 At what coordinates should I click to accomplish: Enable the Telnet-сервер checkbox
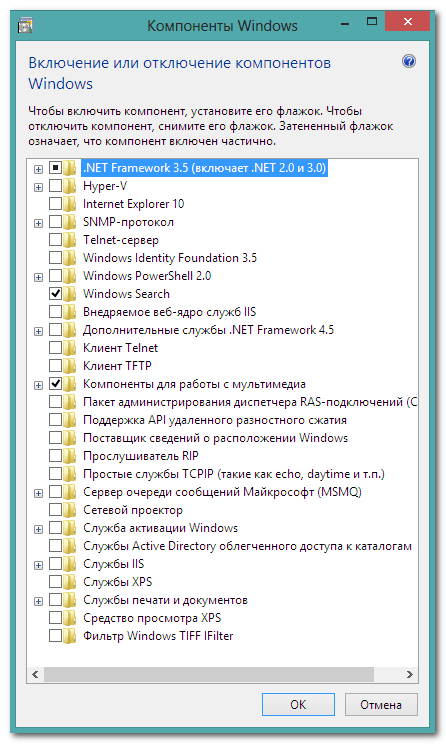(x=56, y=240)
